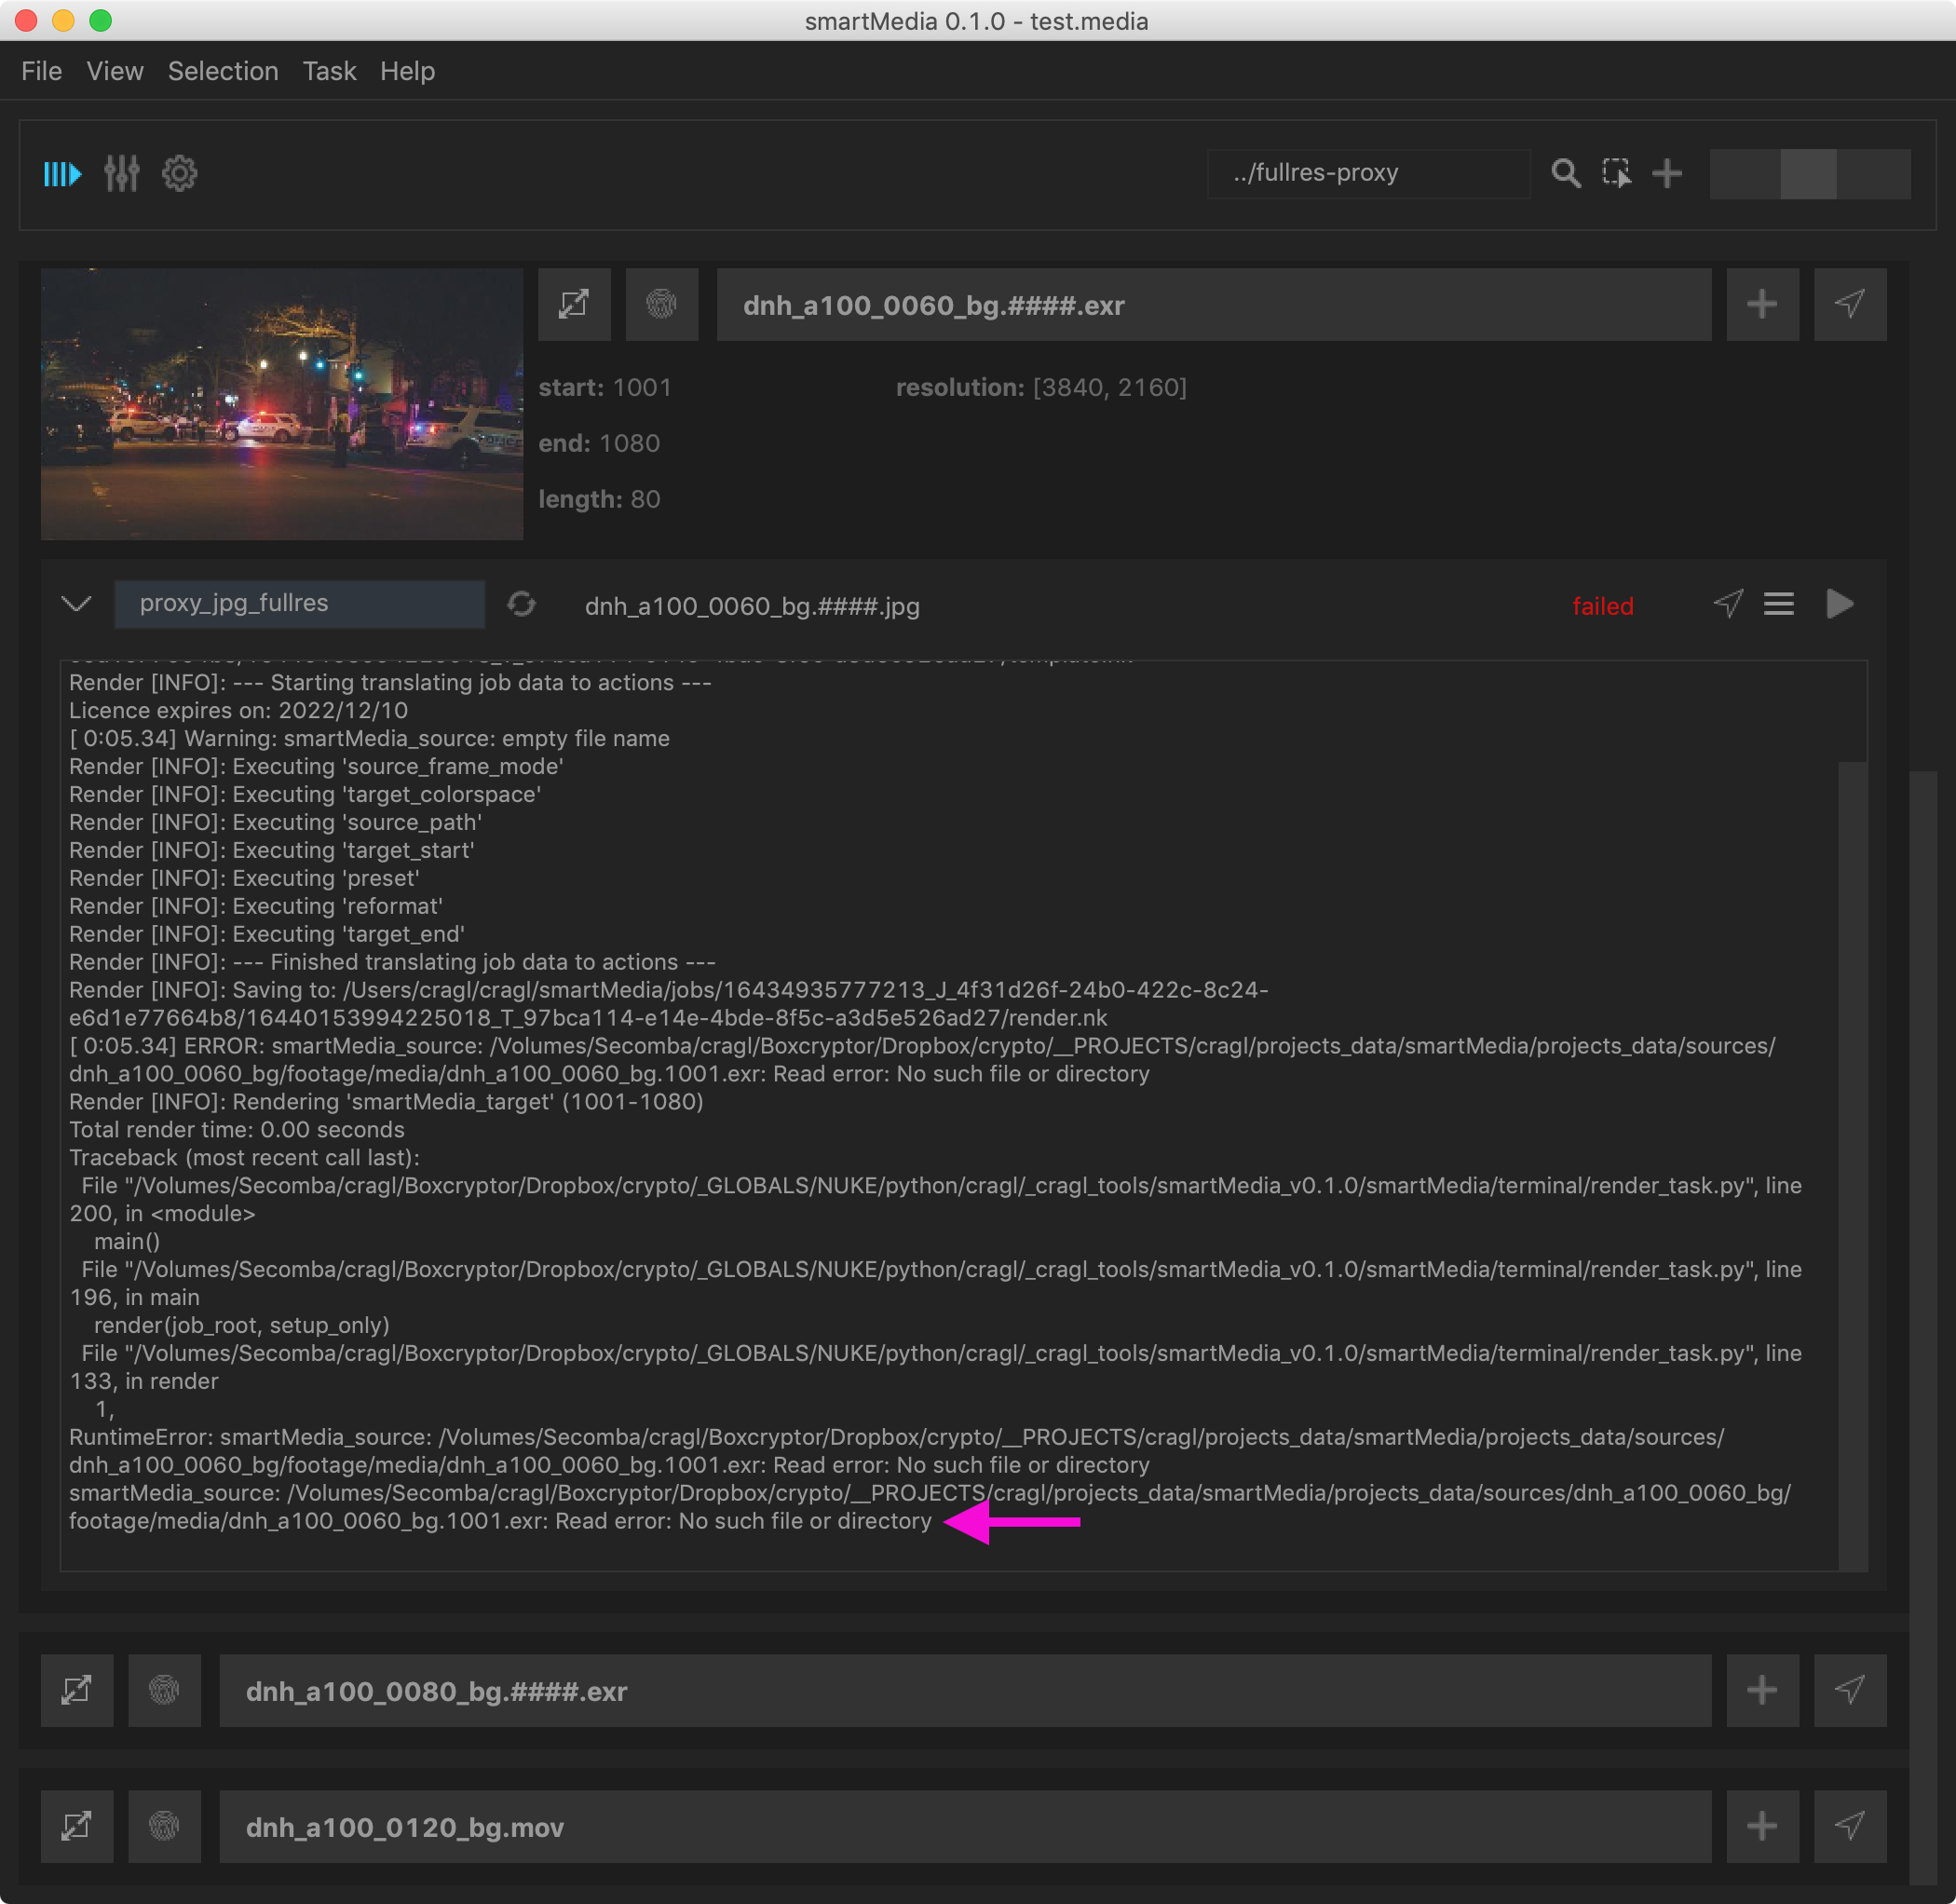Viewport: 1956px width, 1904px height.
Task: Click open-external icon beside dnh_a100_0080_bg.####.exr
Action: [x=77, y=1690]
